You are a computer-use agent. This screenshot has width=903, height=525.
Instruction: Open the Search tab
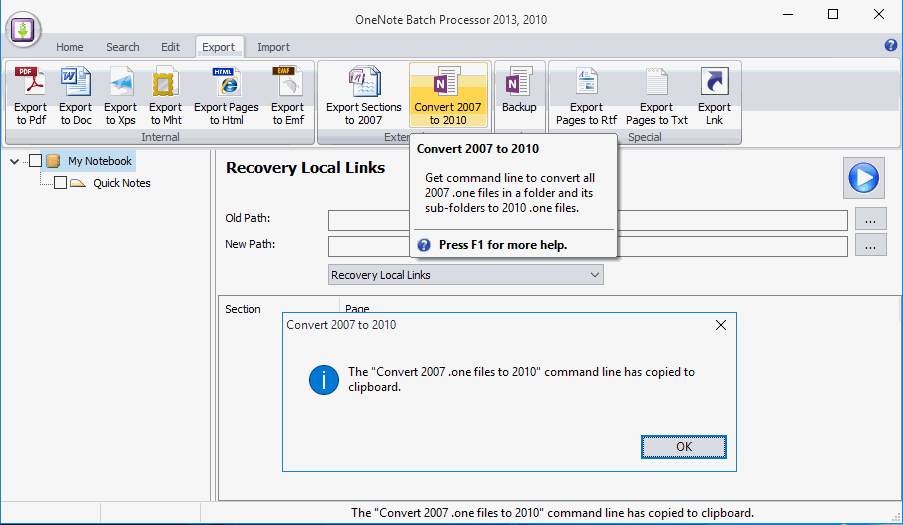click(x=123, y=47)
